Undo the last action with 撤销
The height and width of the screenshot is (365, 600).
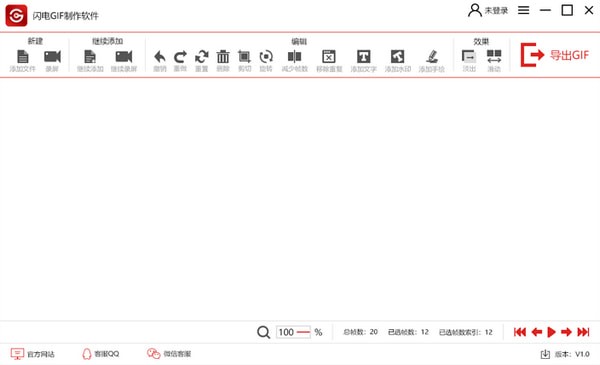(160, 57)
